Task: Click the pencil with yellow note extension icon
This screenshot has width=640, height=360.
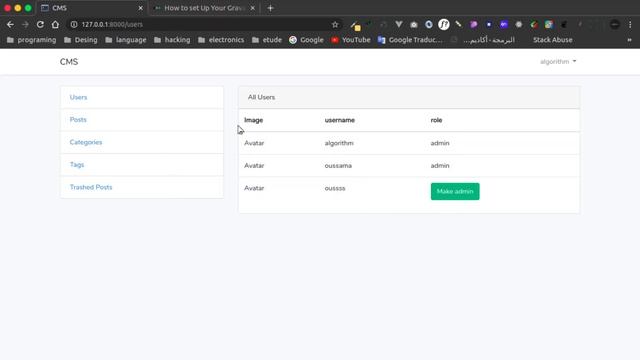Action: point(356,25)
